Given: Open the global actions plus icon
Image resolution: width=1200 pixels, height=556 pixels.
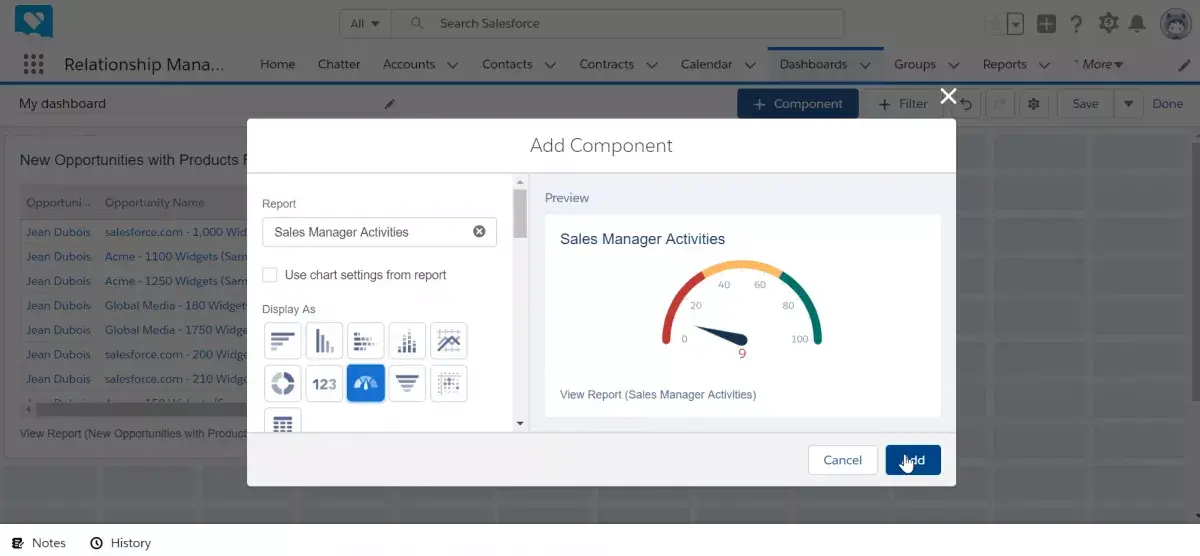Looking at the screenshot, I should point(1046,24).
